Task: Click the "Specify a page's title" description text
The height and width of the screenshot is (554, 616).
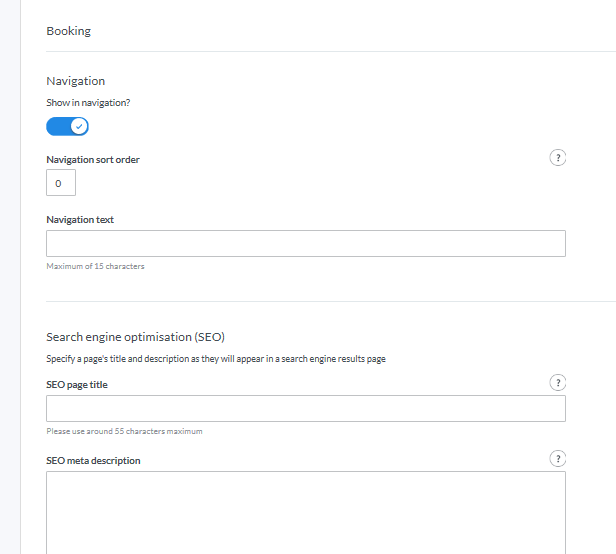Action: point(215,359)
